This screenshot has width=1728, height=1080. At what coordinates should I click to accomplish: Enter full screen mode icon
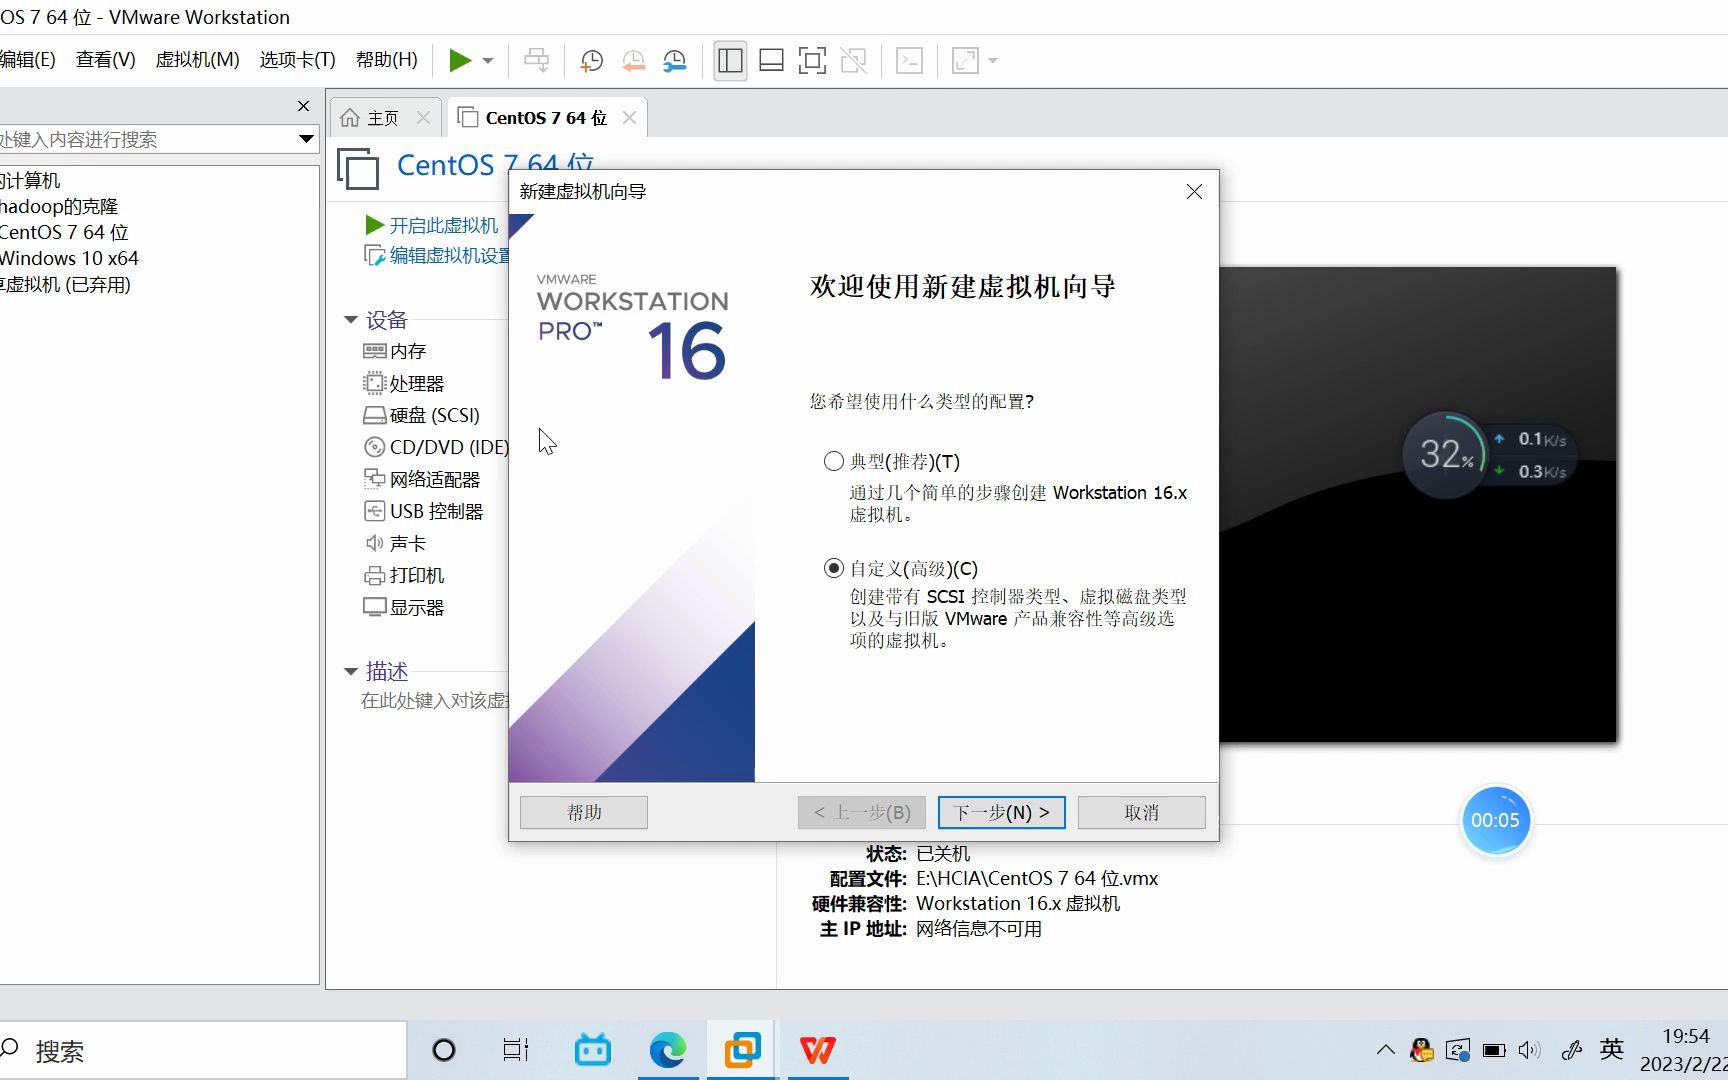click(x=812, y=61)
